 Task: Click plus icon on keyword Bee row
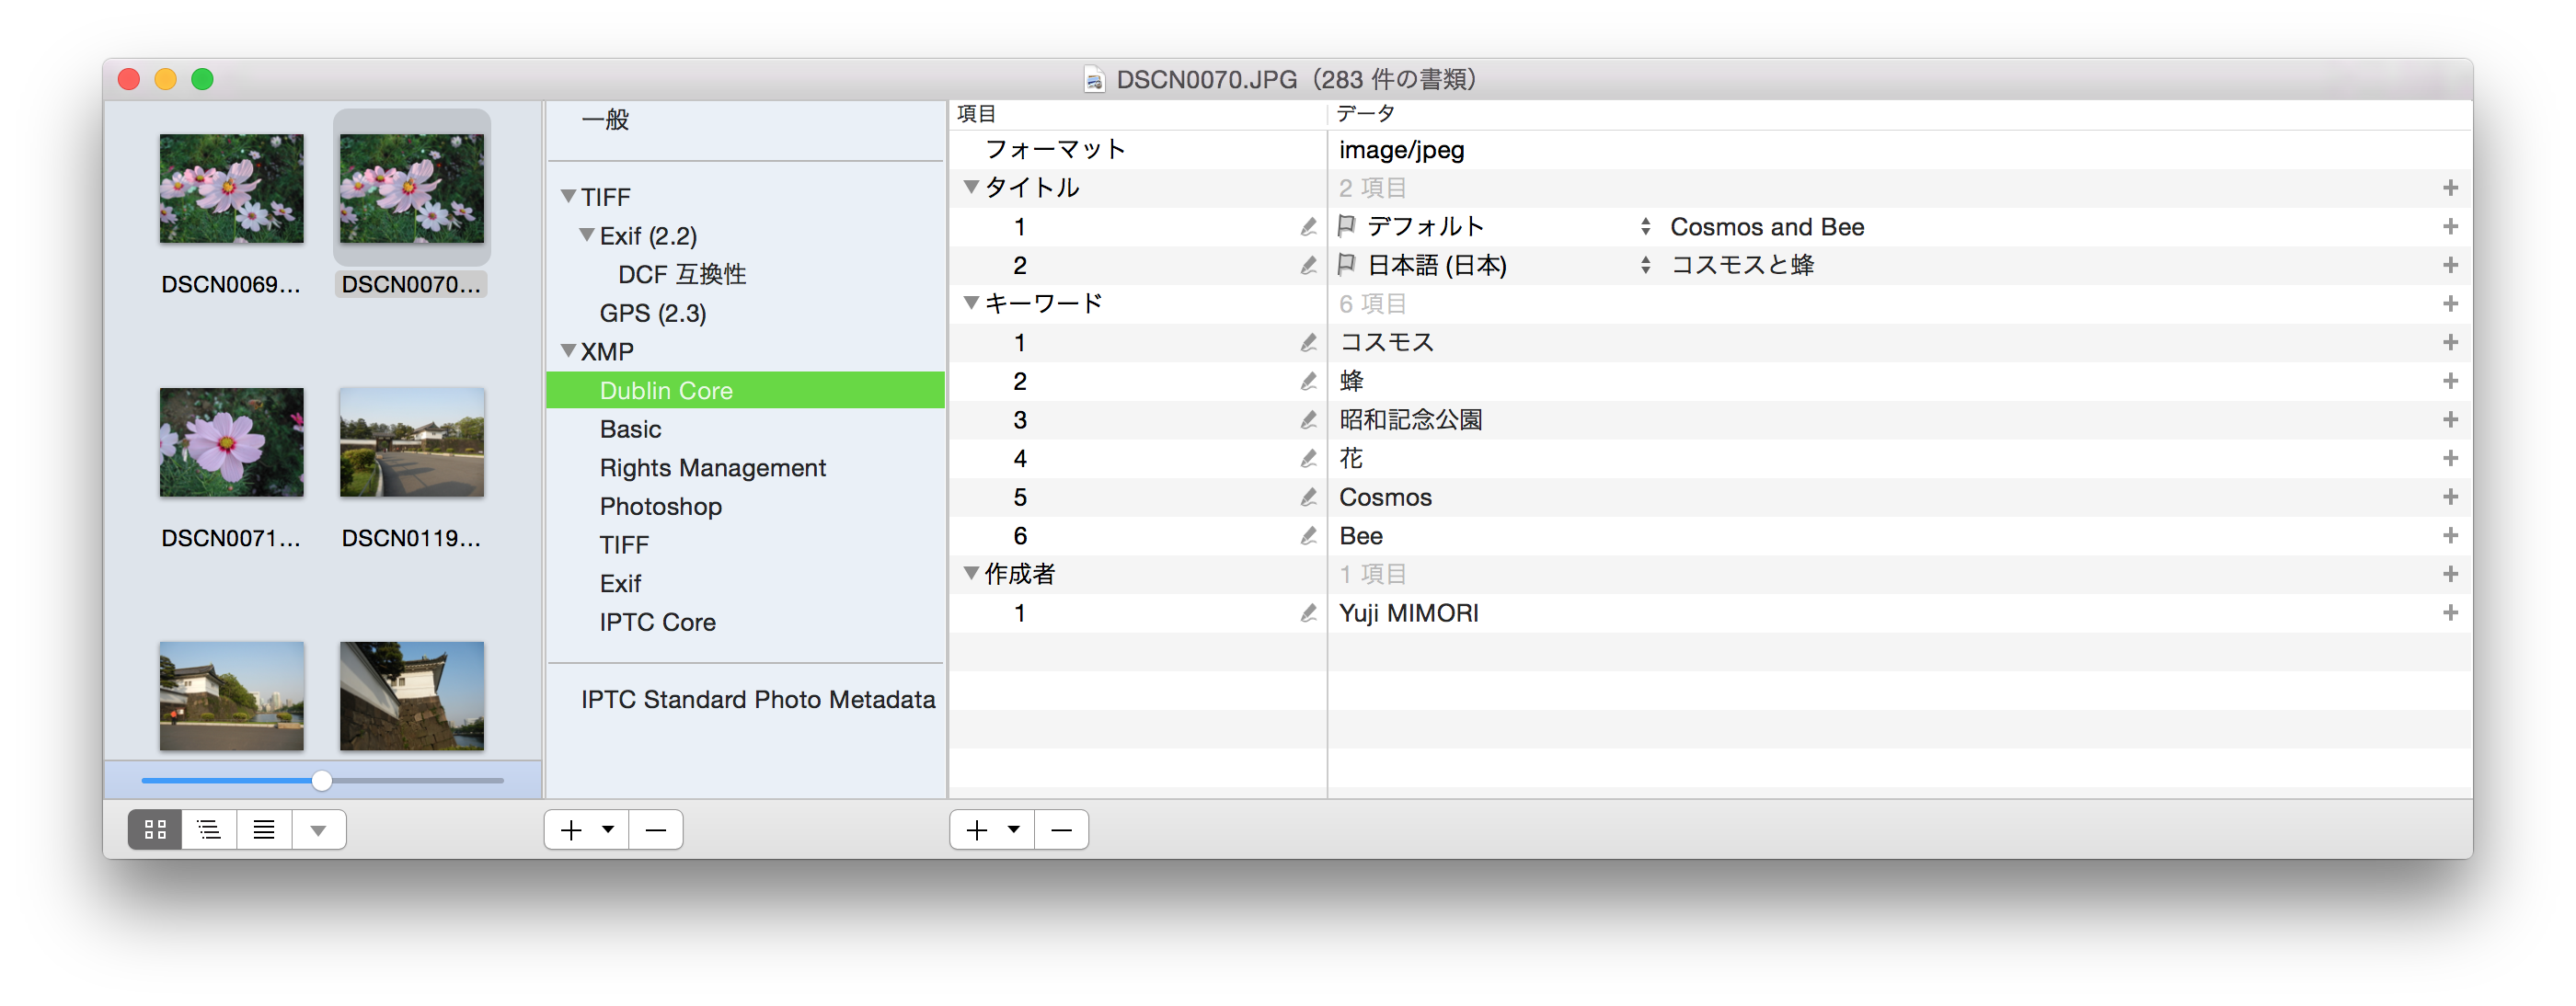pyautogui.click(x=2450, y=536)
